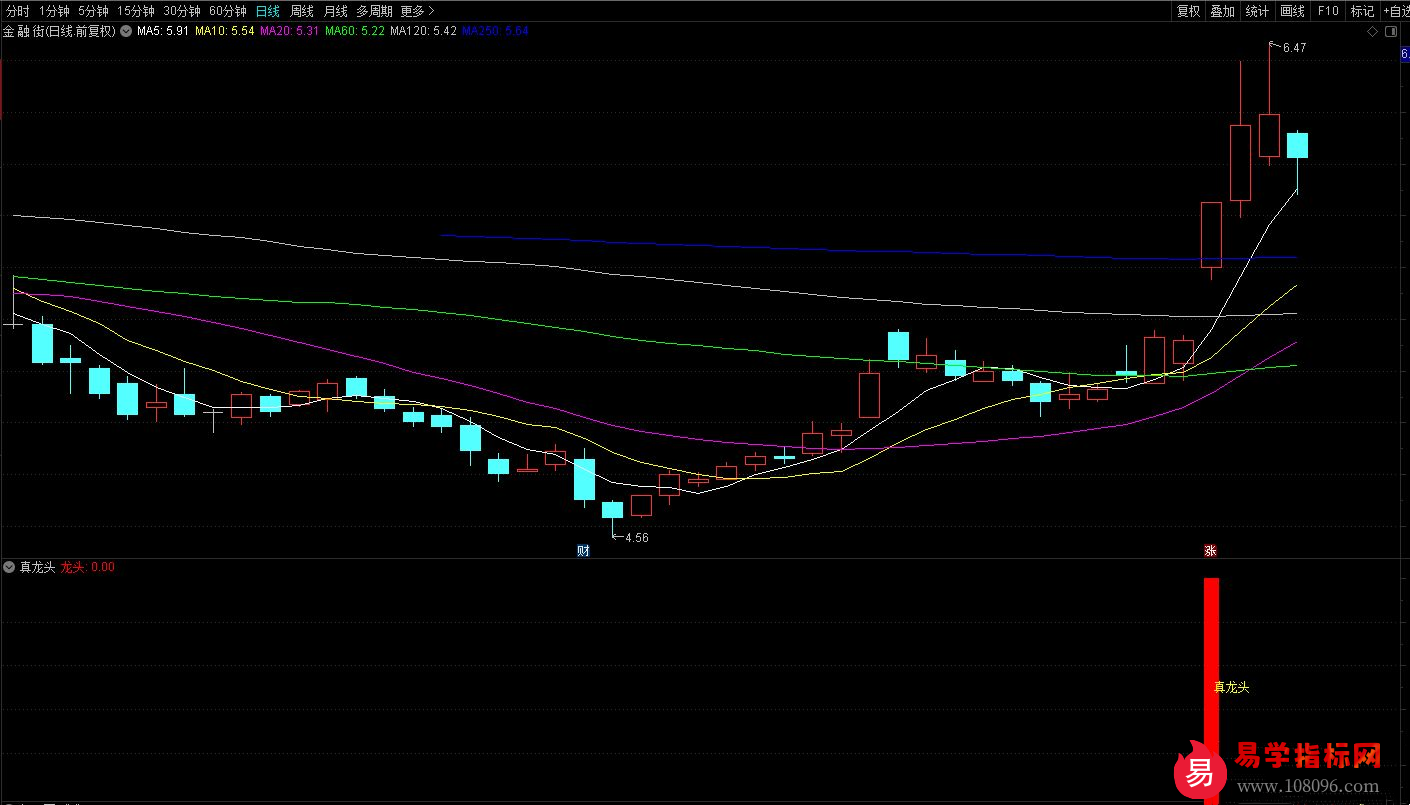Add stock via +自选 button
The image size is (1410, 805).
pos(1395,11)
